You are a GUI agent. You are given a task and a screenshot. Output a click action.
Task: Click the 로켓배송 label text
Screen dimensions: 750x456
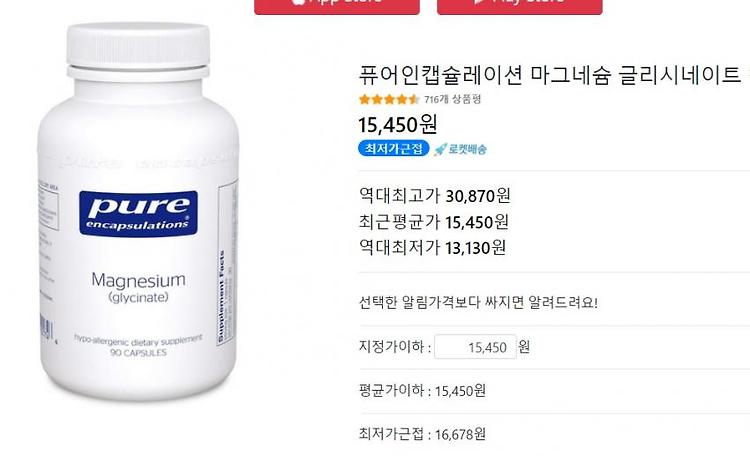coord(467,149)
